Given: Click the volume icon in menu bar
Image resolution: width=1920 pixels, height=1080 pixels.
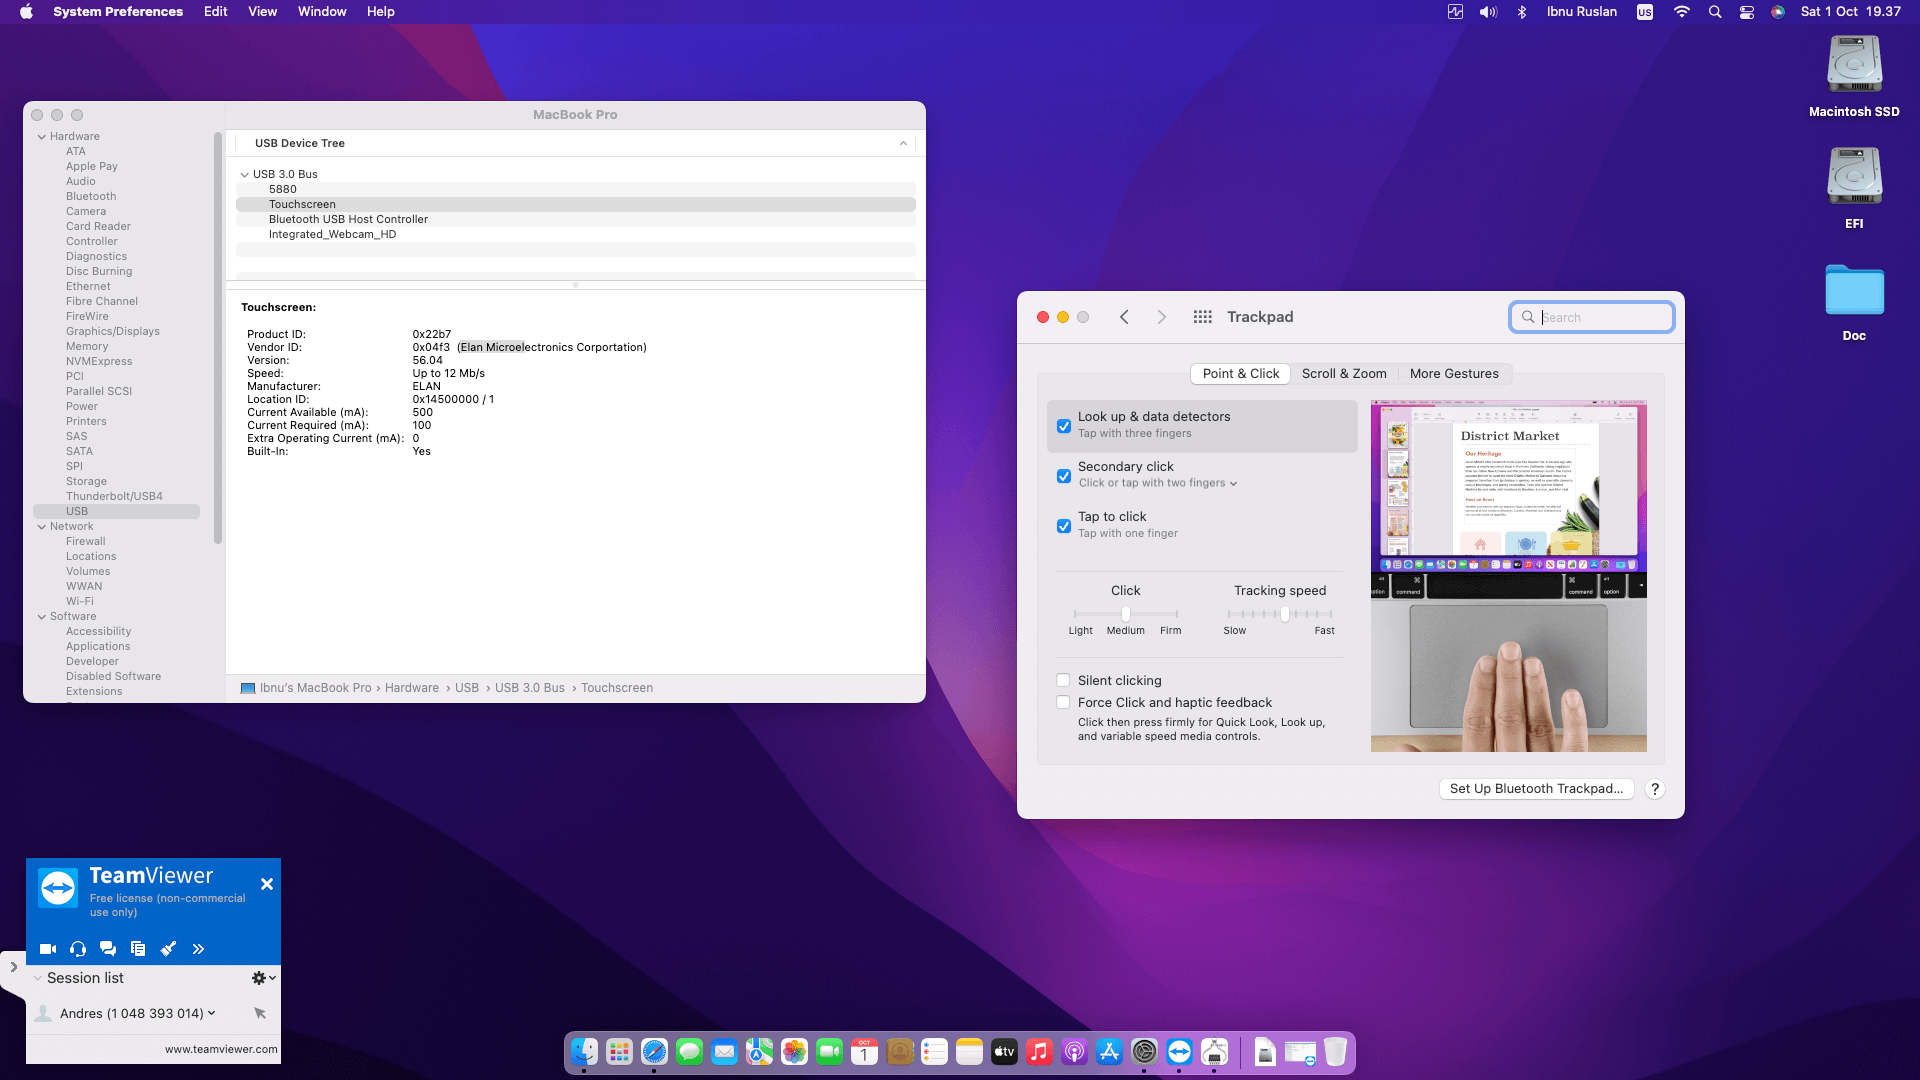Looking at the screenshot, I should click(1489, 12).
